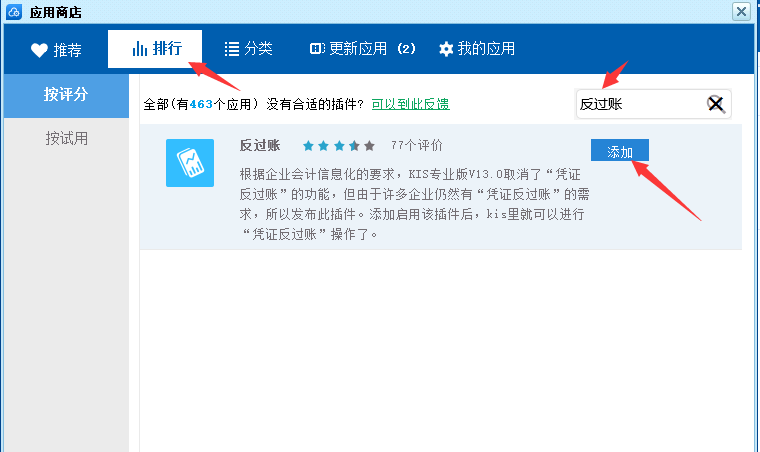Image resolution: width=760 pixels, height=452 pixels.
Task: Focus the search field containing 反过账
Action: [638, 104]
